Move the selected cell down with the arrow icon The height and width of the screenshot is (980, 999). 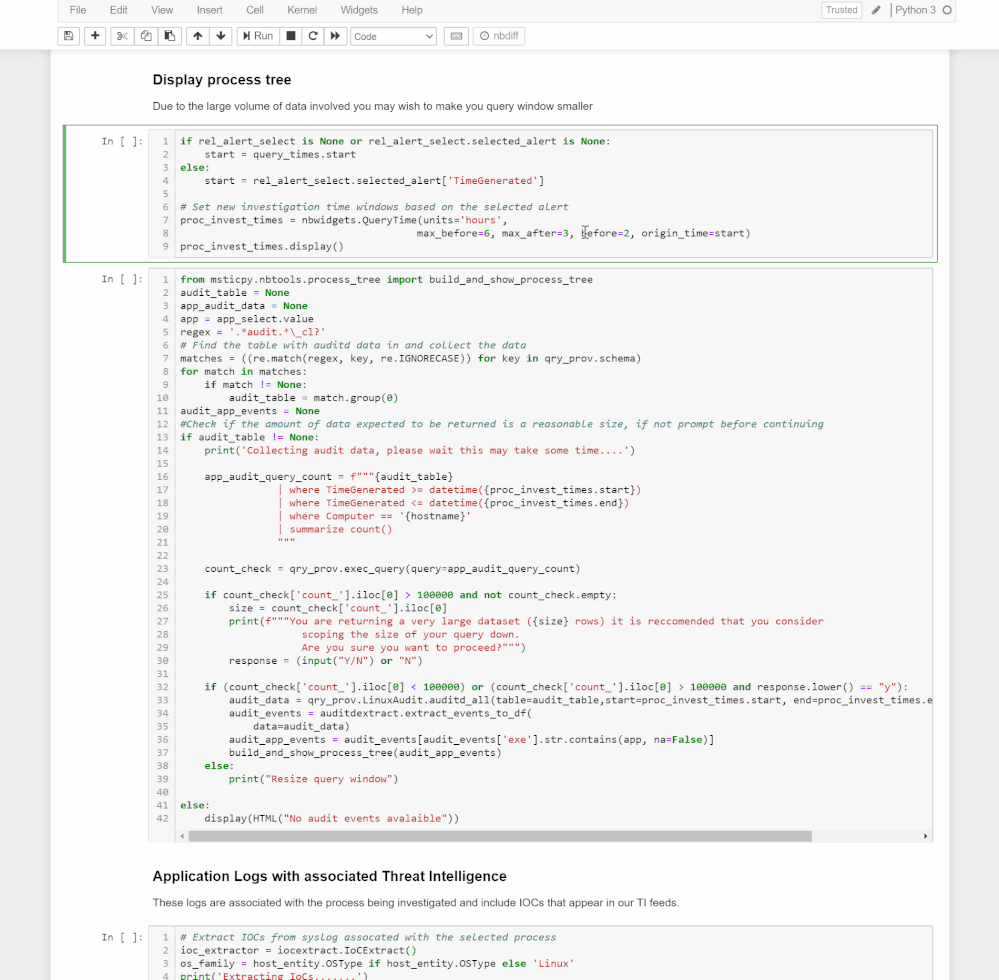click(x=221, y=36)
